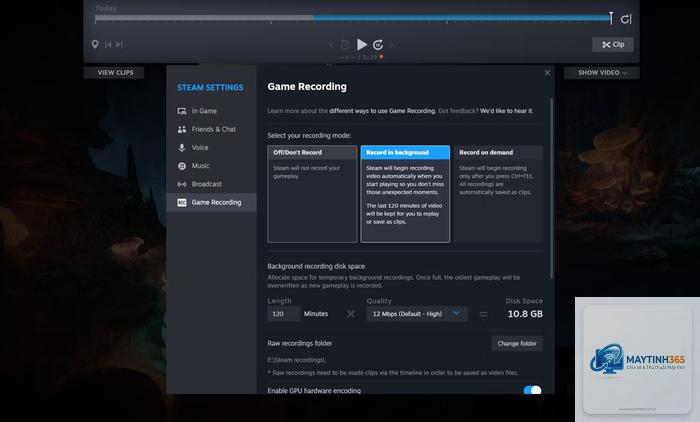Expand the Show Video dropdown
Viewport: 700px width, 422px height.
tap(602, 72)
